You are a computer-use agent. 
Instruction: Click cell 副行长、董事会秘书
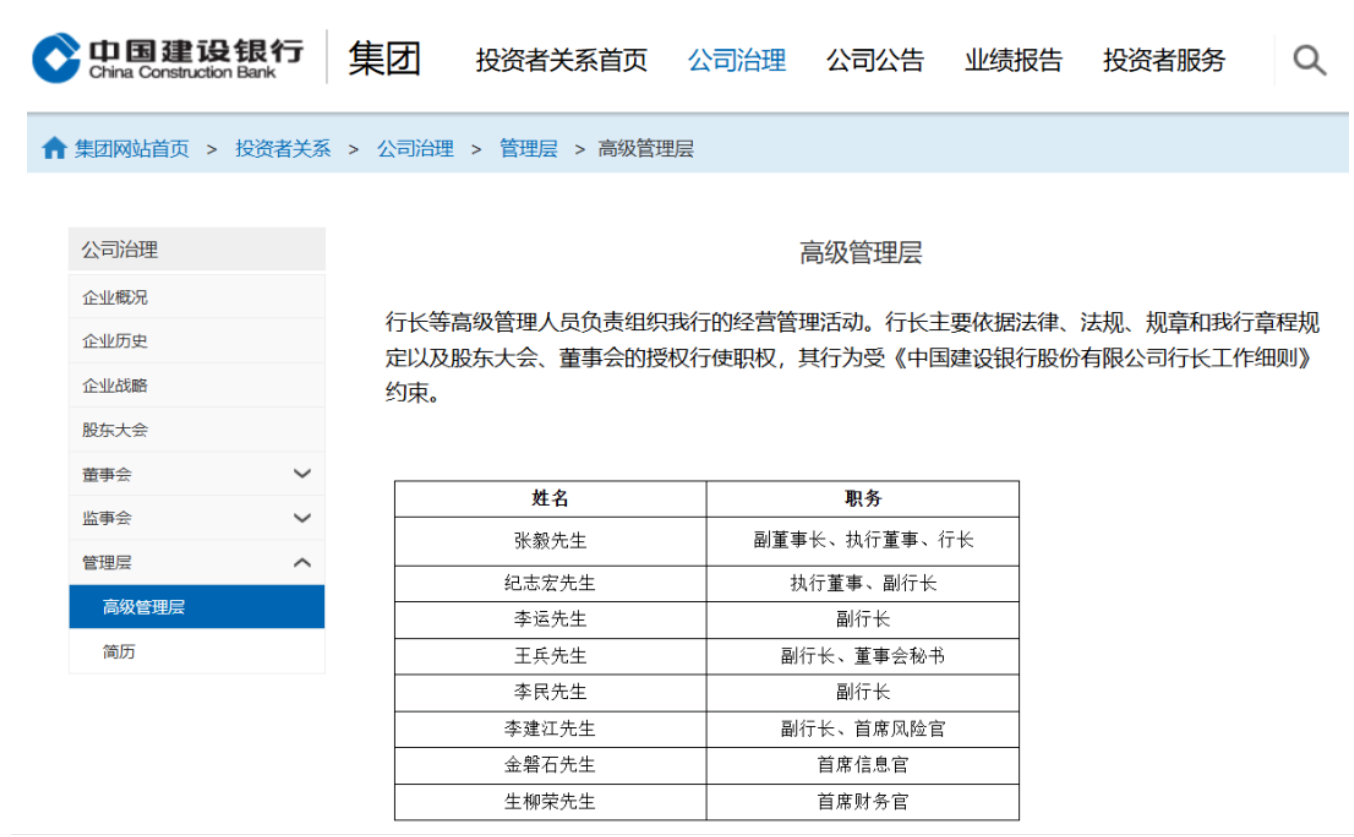[863, 657]
